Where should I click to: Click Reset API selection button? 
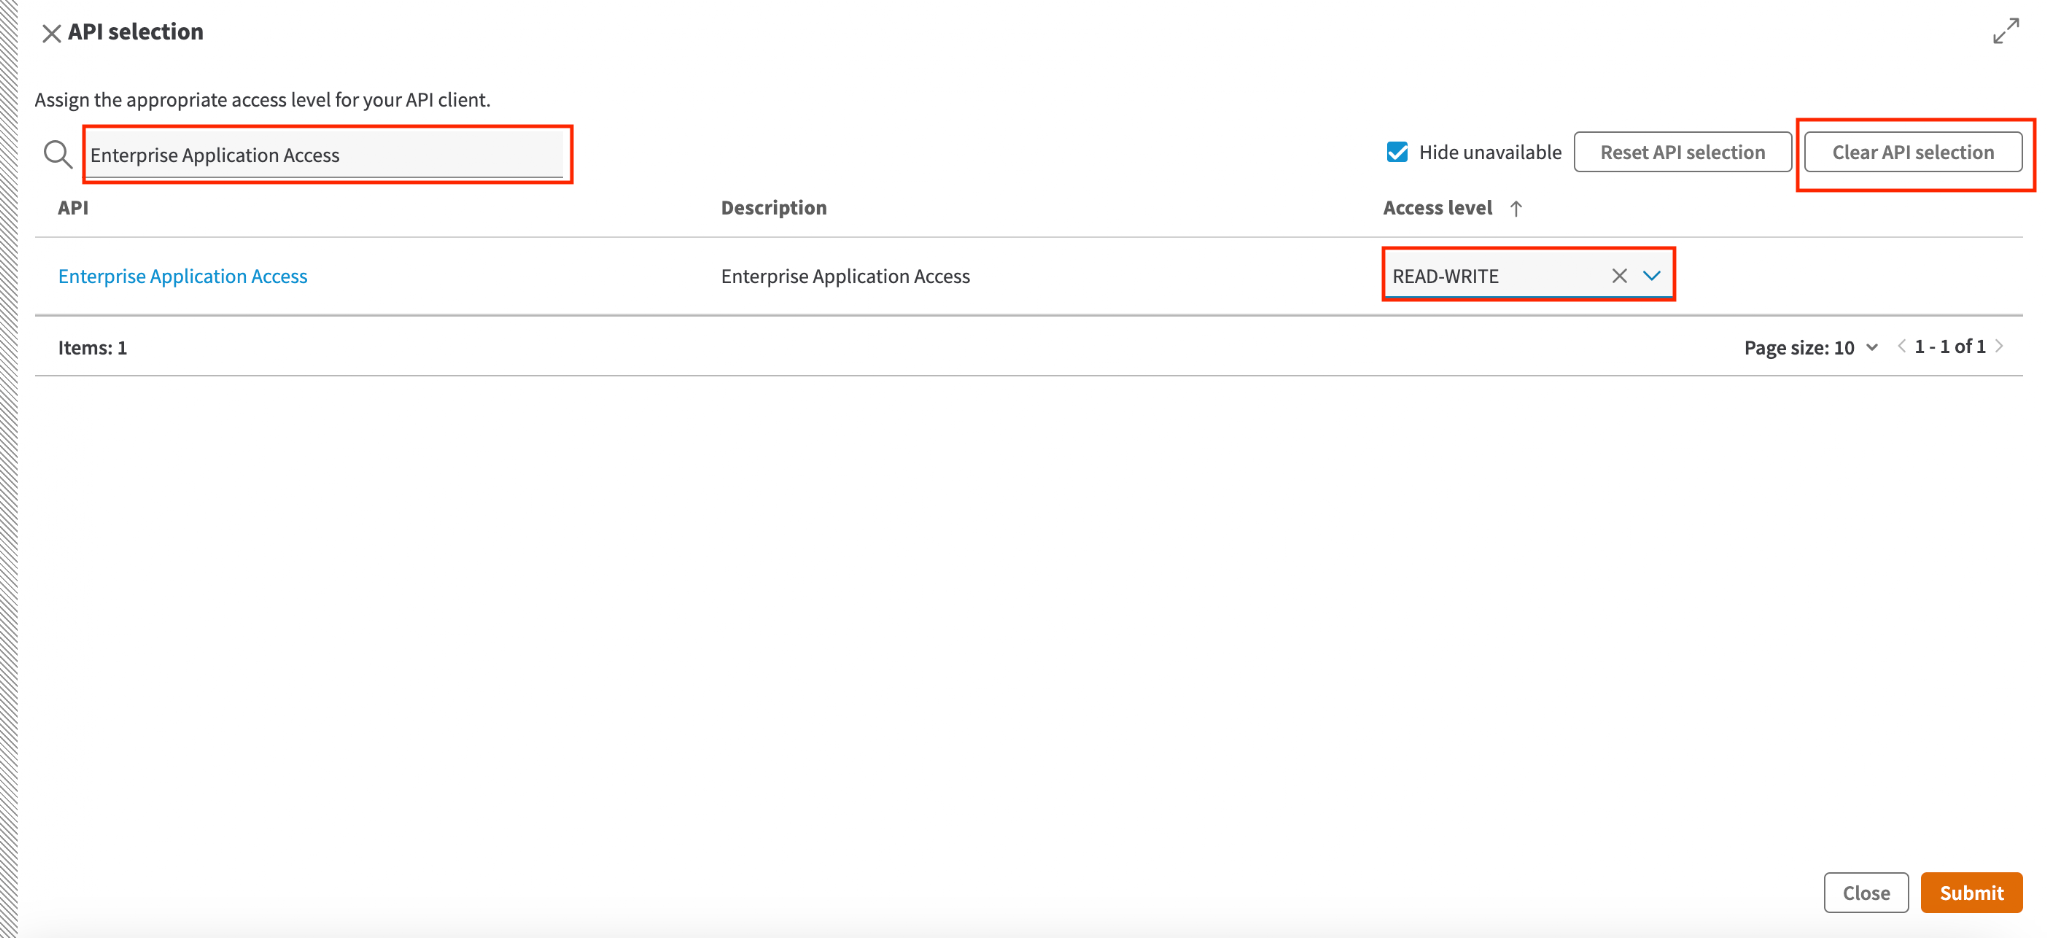click(x=1682, y=152)
